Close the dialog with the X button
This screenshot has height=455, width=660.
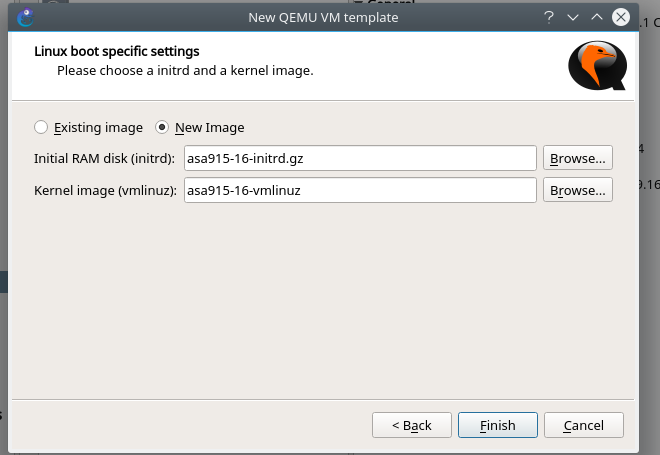[622, 17]
